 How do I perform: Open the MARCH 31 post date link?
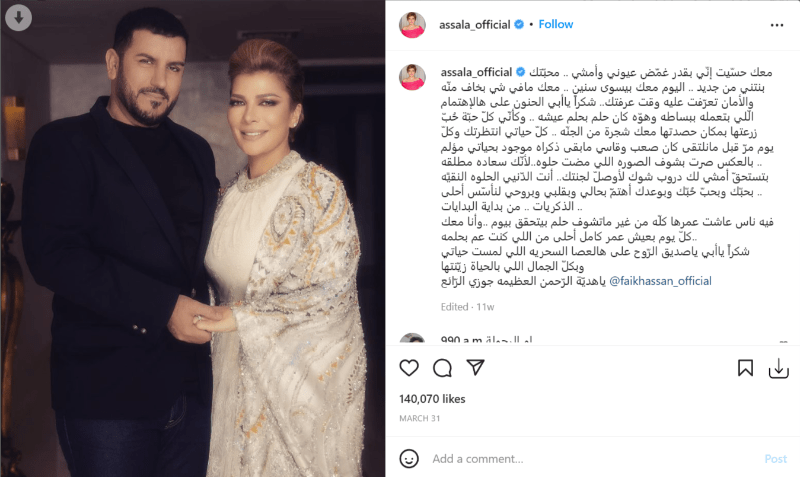coord(419,418)
